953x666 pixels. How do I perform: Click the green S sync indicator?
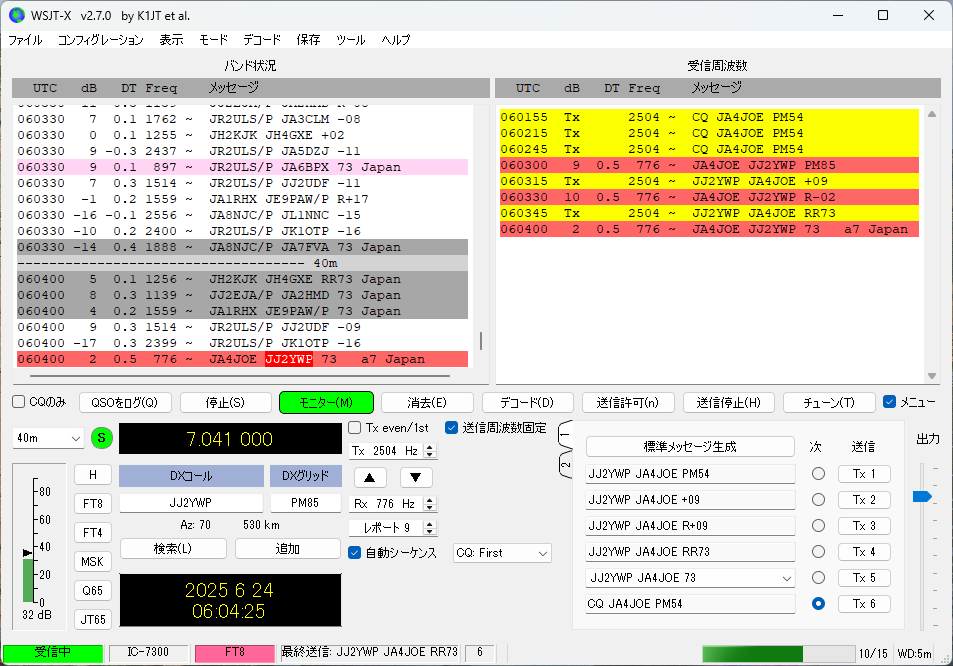click(x=101, y=438)
